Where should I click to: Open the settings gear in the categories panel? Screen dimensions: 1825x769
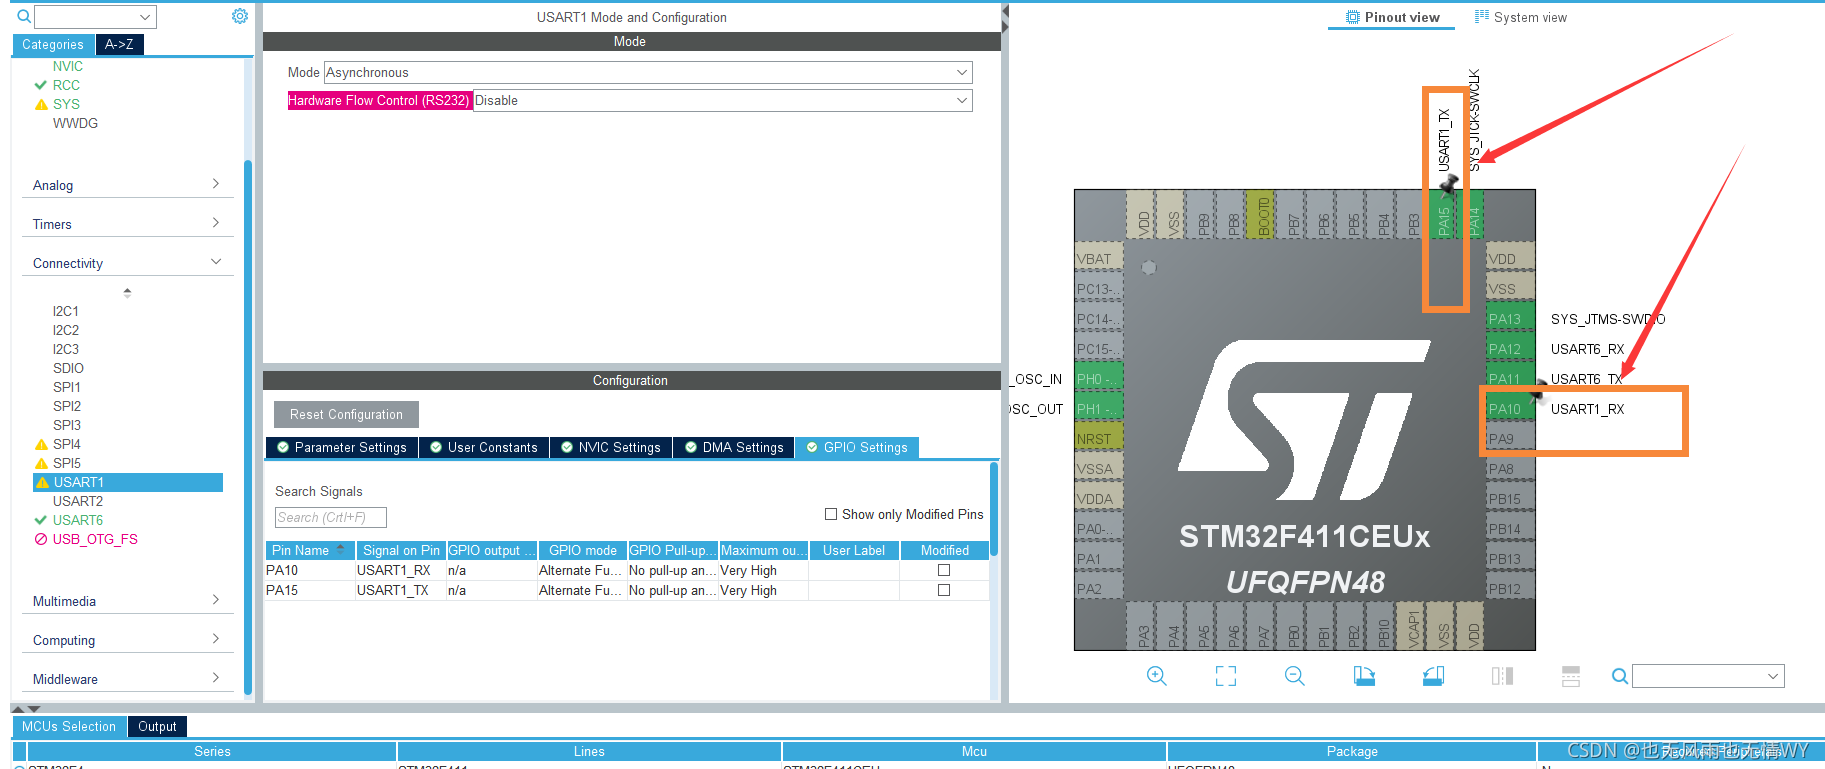[x=240, y=16]
